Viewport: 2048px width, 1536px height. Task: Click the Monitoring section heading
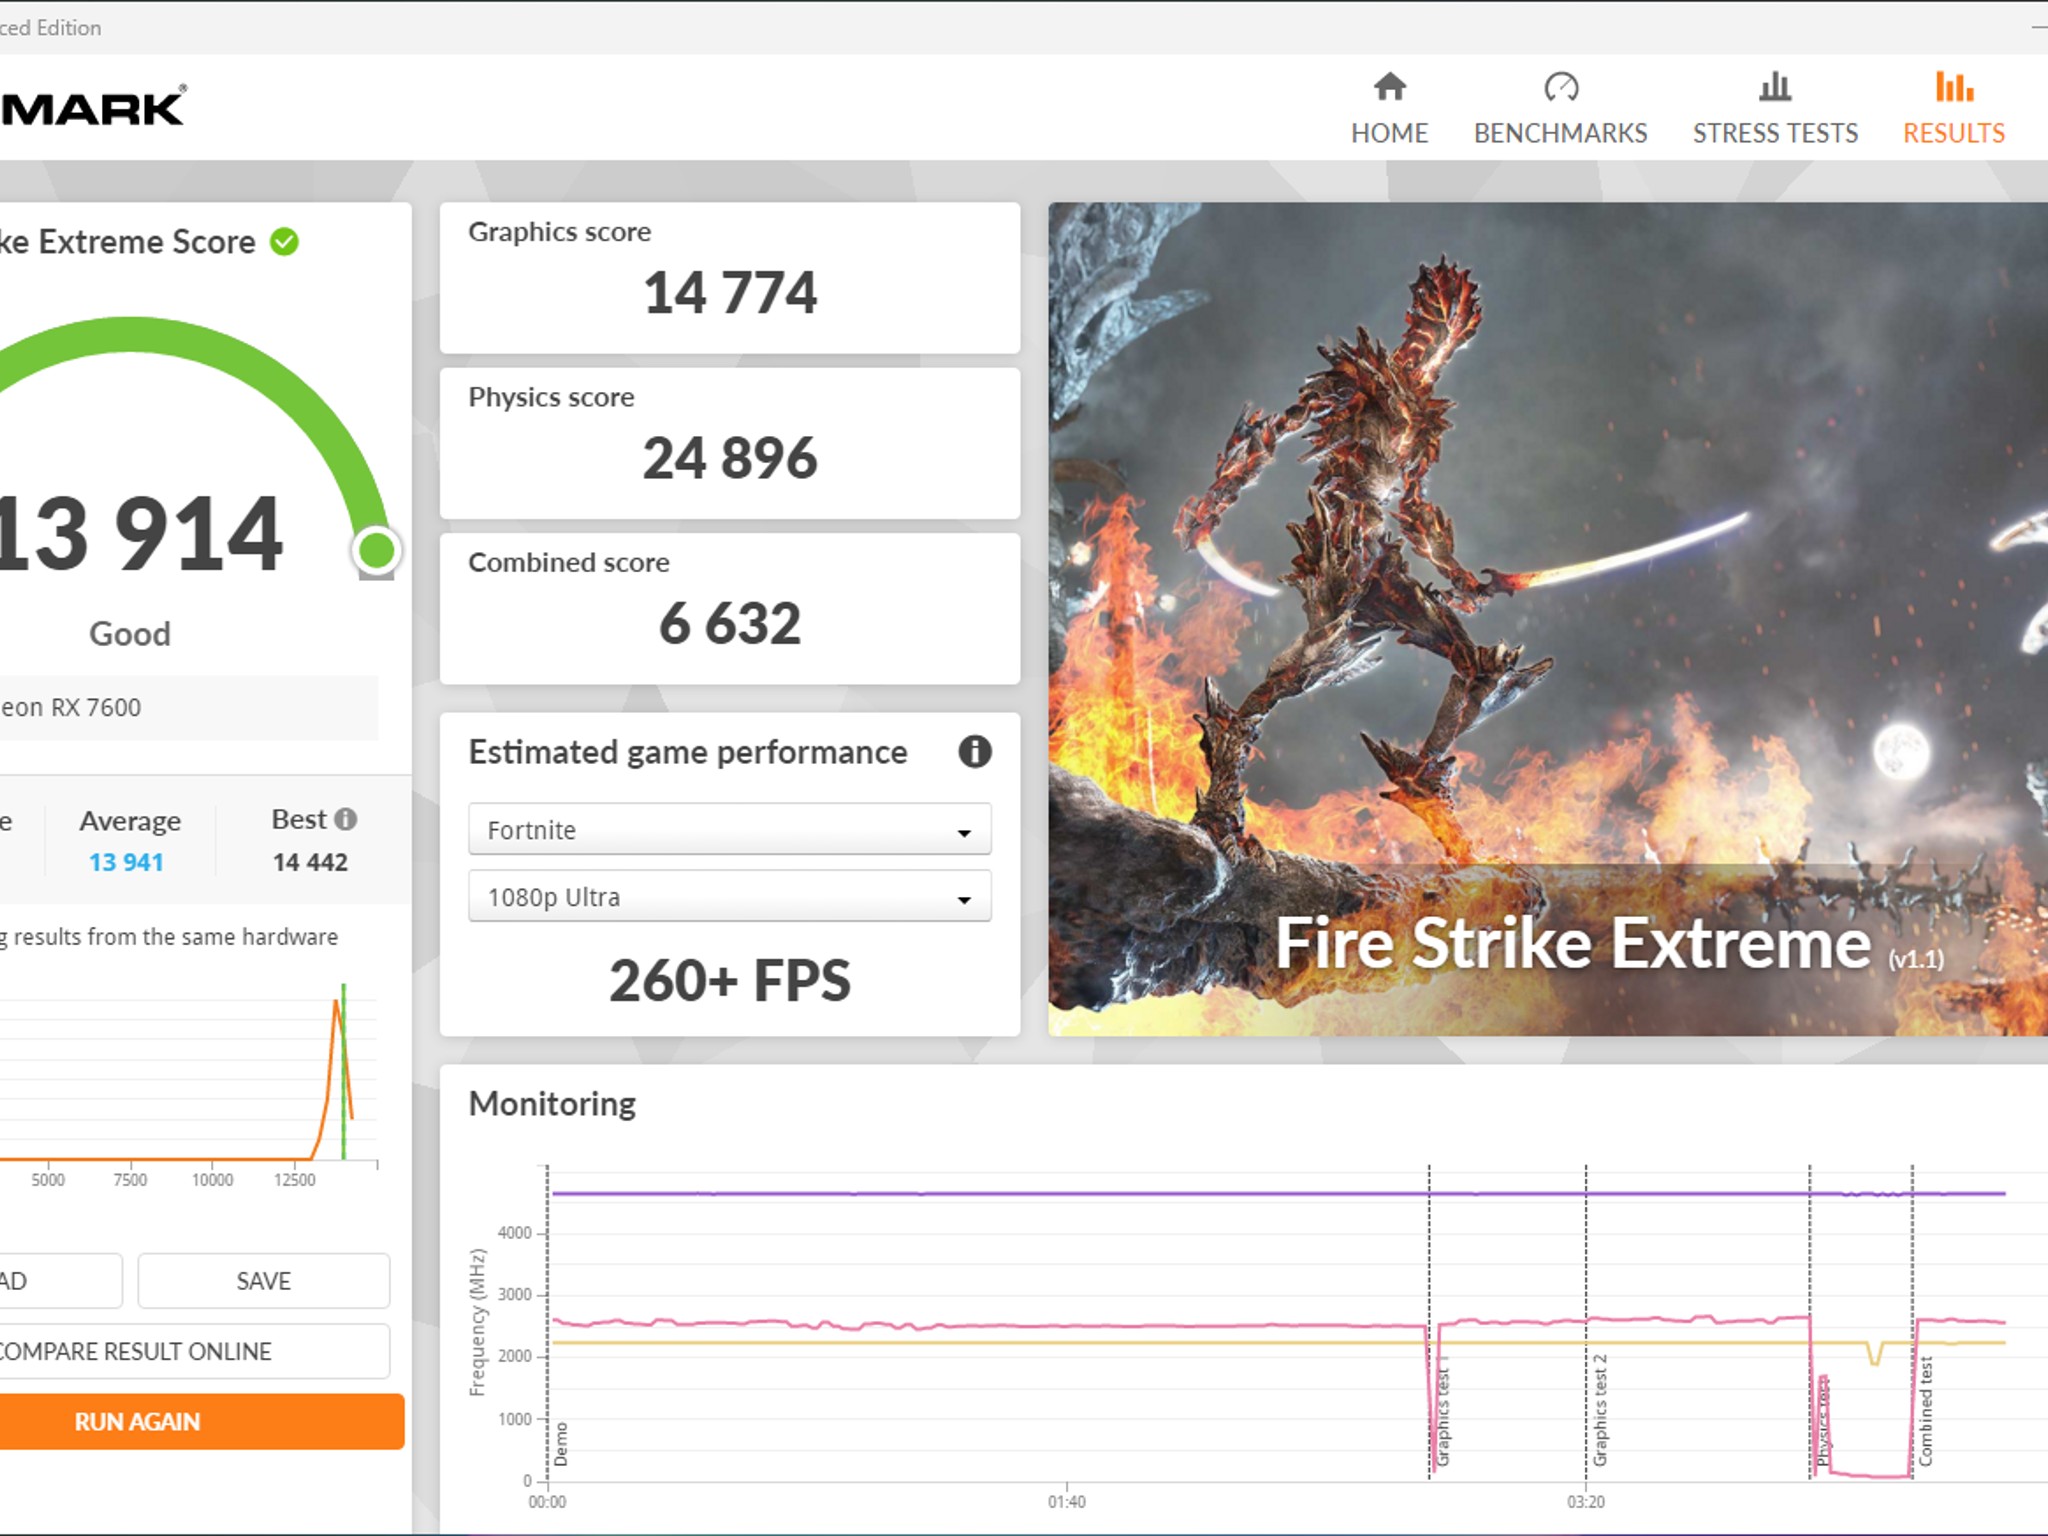tap(552, 1104)
